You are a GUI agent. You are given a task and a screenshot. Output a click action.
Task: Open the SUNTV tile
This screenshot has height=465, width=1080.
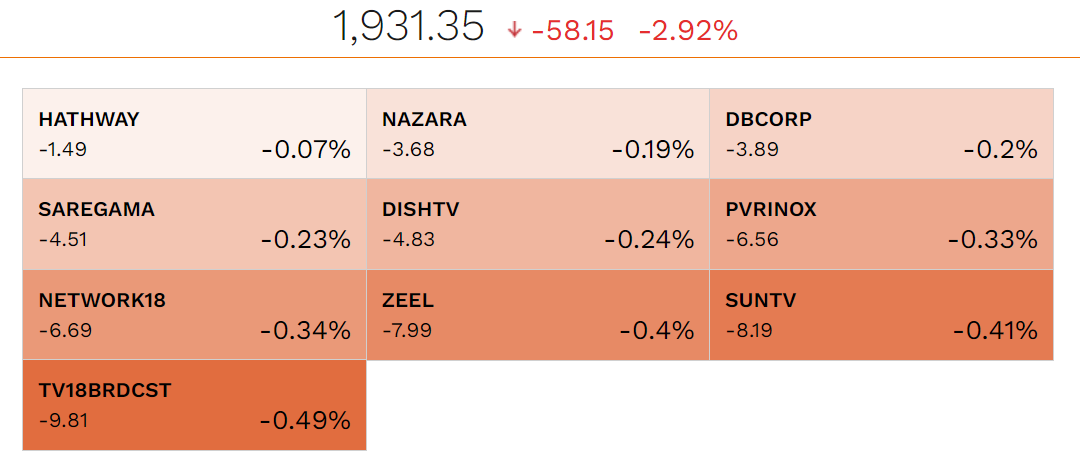882,315
